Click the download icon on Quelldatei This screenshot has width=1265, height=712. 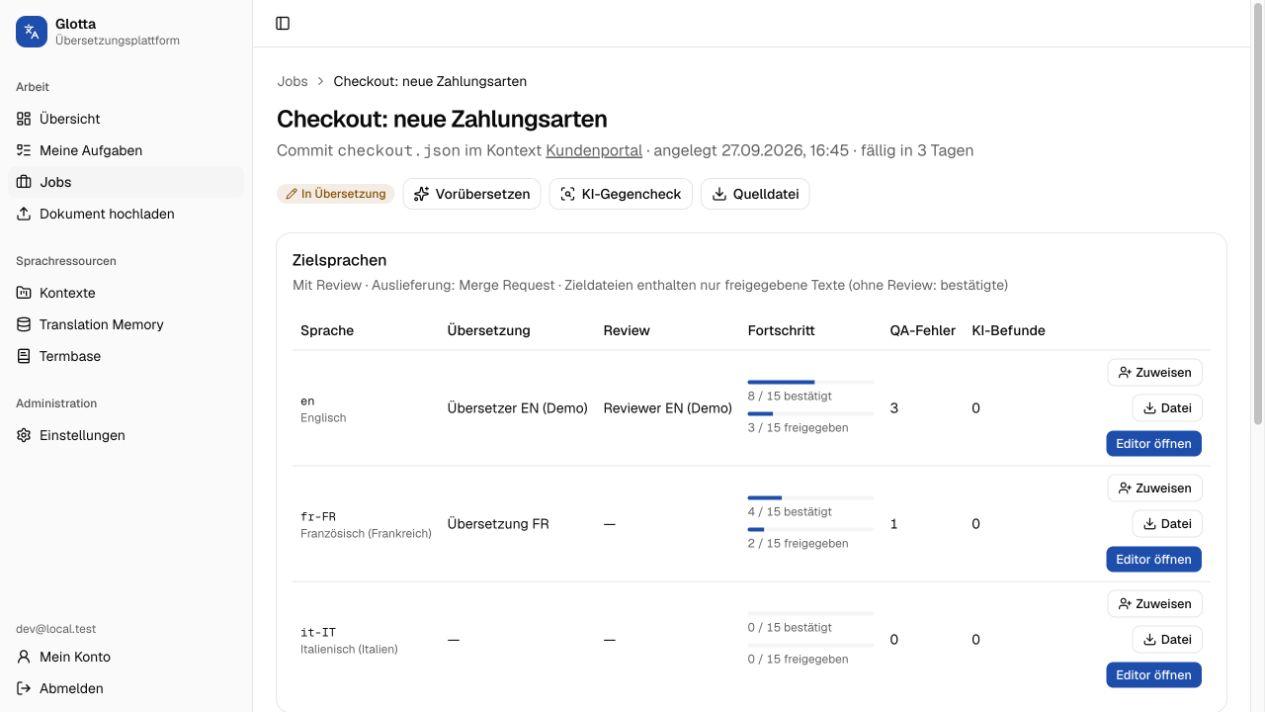click(719, 194)
